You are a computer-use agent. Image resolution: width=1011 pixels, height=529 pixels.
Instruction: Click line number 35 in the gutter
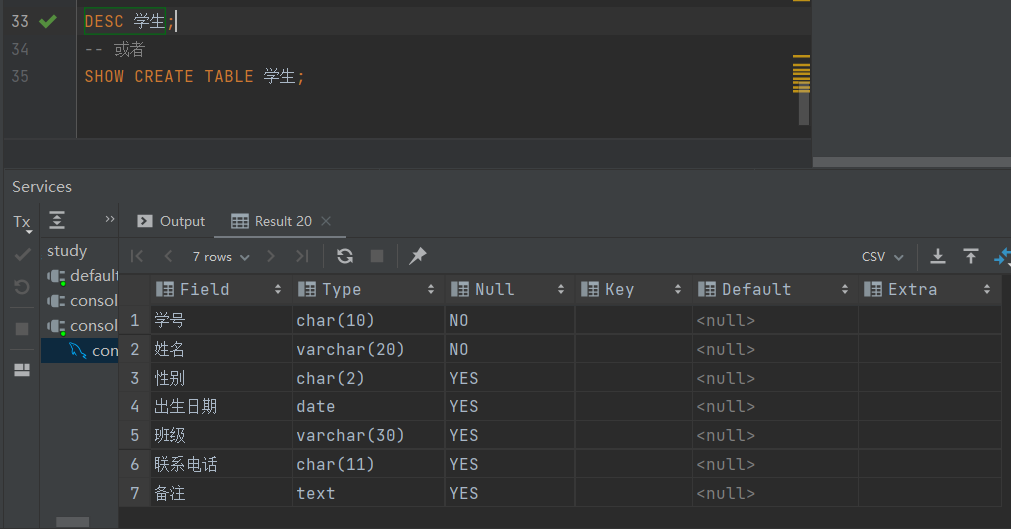(20, 76)
